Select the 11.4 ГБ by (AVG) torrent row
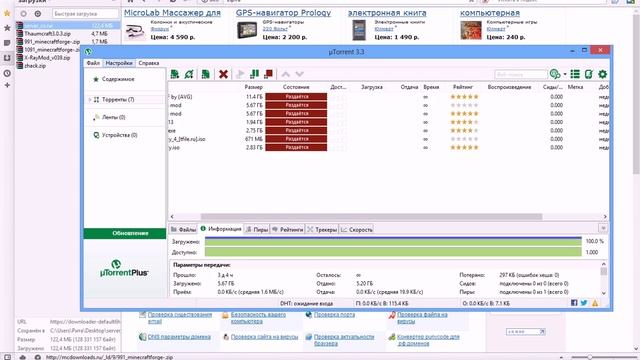The image size is (640, 360). (388, 97)
